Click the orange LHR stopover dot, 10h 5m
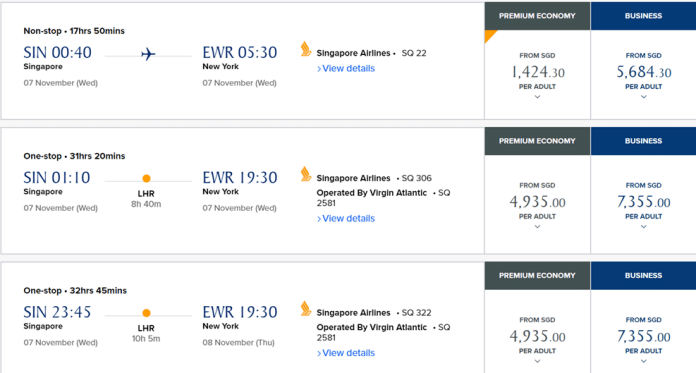Screen dimensions: 696x373 [x=146, y=313]
